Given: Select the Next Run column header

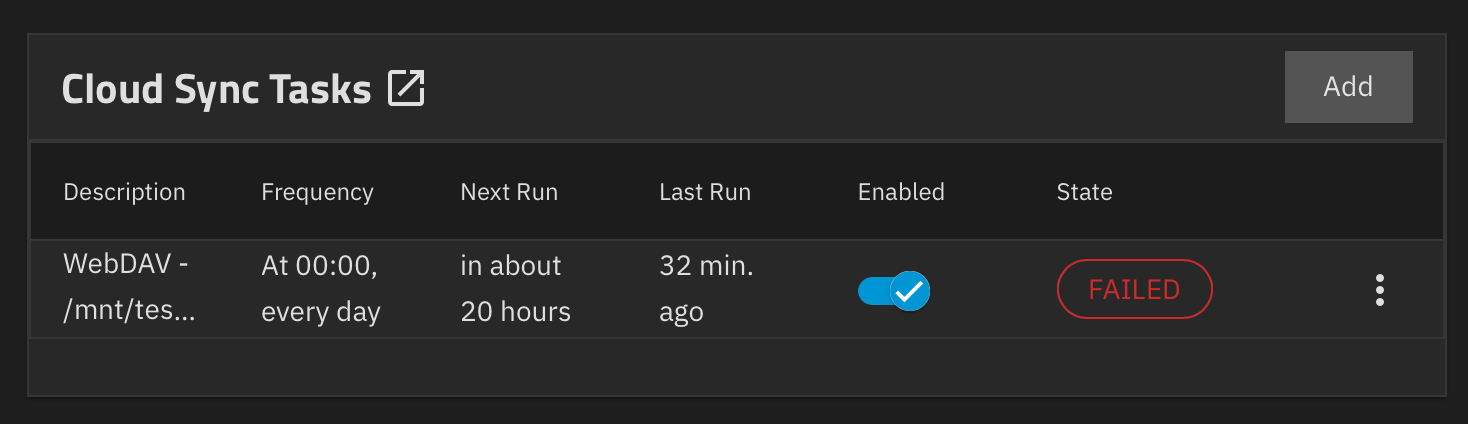Looking at the screenshot, I should [509, 192].
